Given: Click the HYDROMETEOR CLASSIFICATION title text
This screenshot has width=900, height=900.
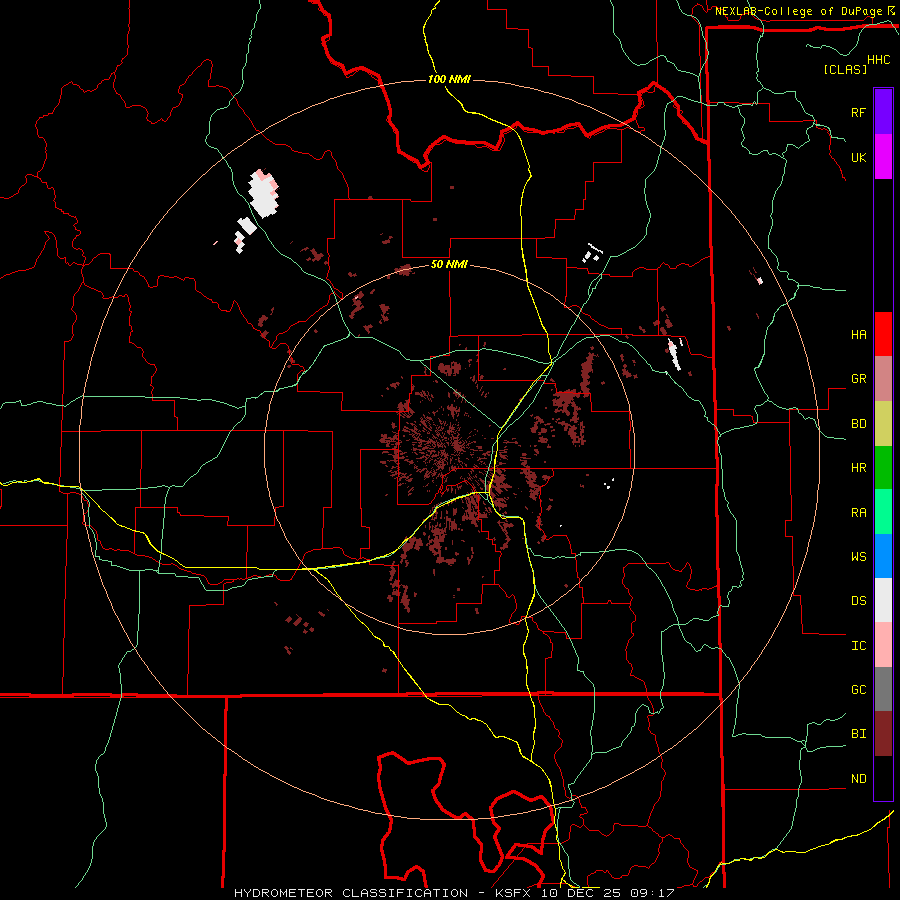Looking at the screenshot, I should pyautogui.click(x=351, y=893).
